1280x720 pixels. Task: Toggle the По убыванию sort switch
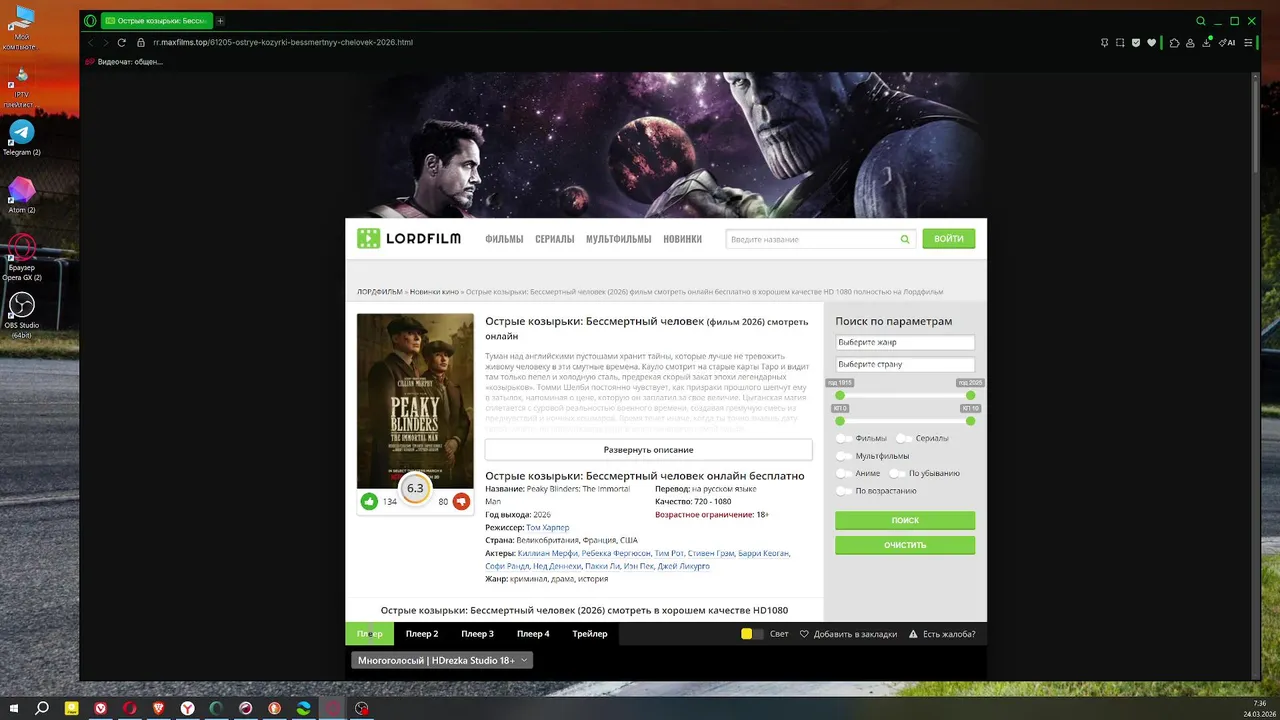pyautogui.click(x=898, y=473)
